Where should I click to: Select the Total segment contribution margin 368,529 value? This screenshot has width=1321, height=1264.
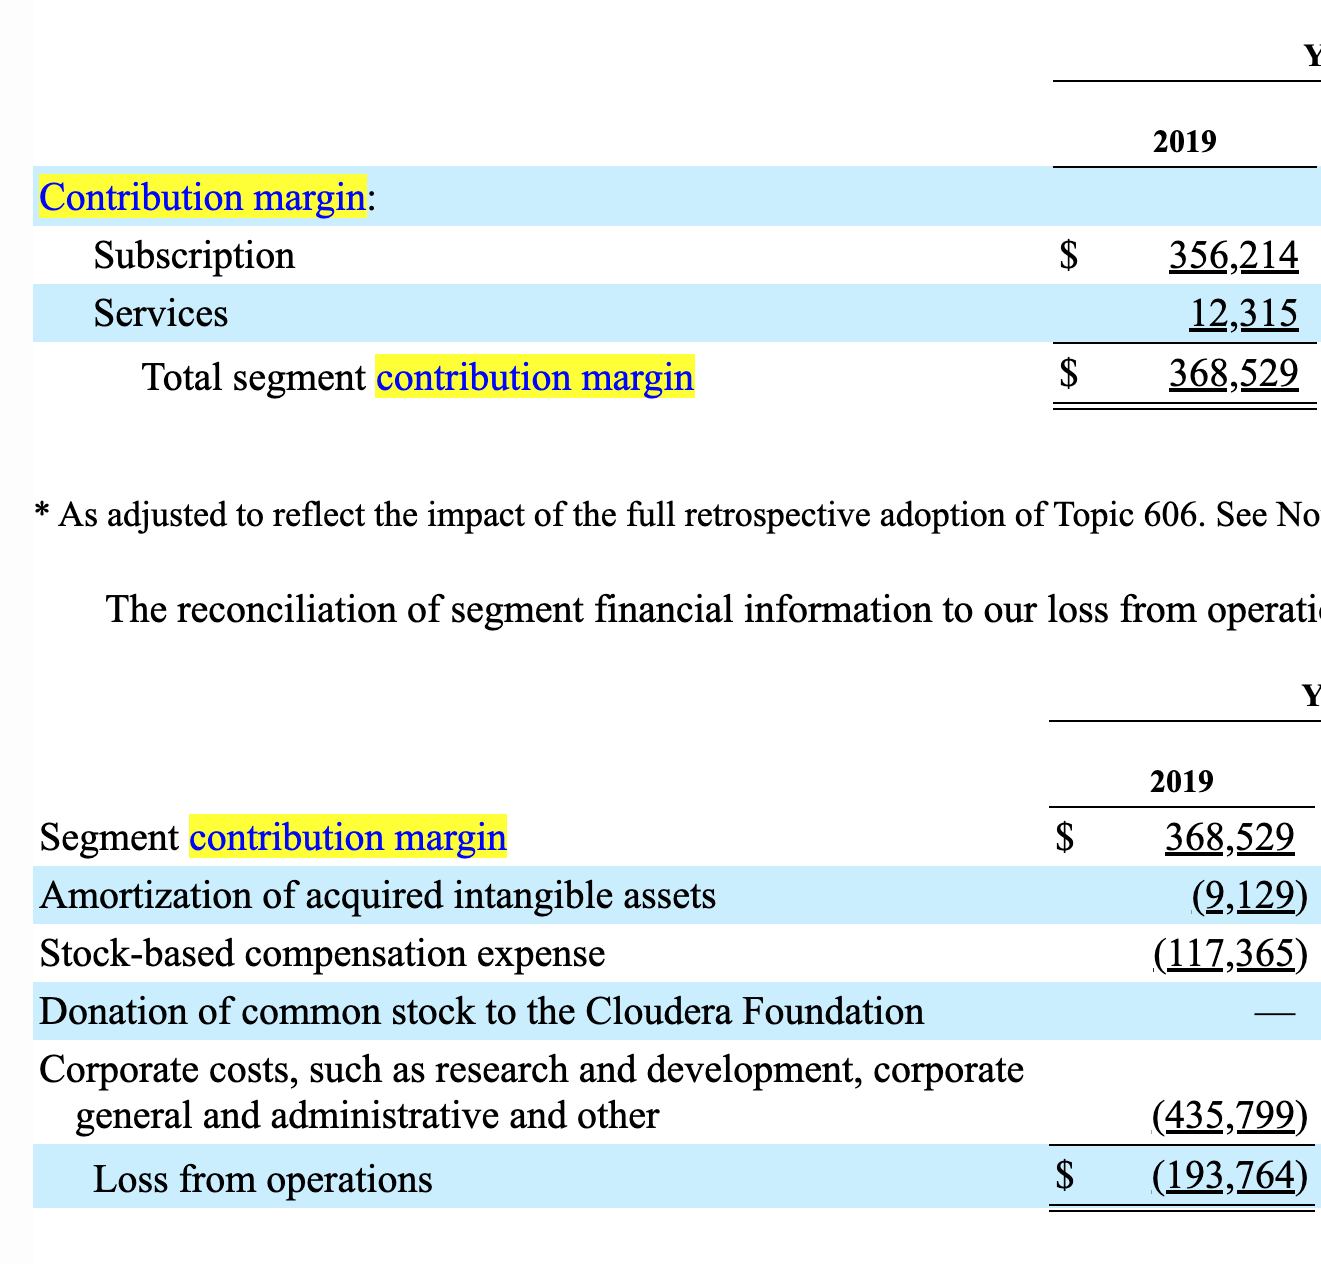point(1233,374)
